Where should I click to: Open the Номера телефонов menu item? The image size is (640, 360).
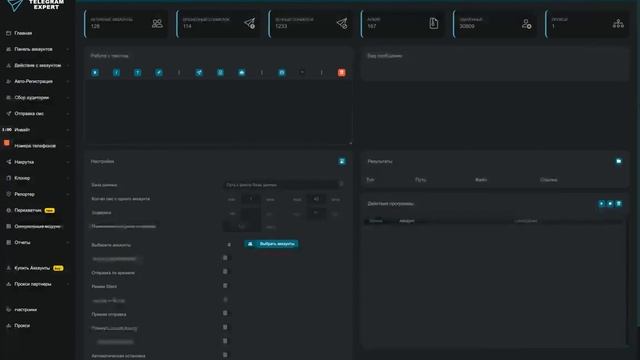pos(36,146)
